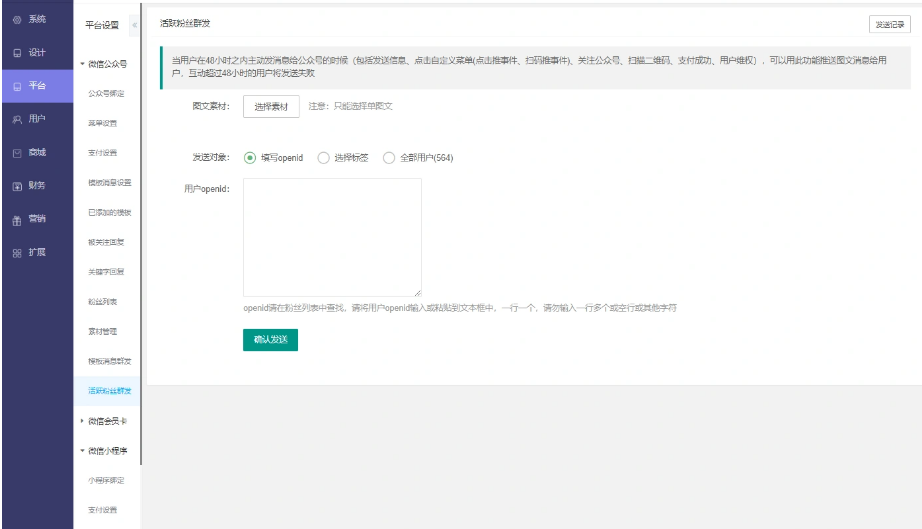Go to 商城 shop icon
Viewport: 922px width, 529px height.
coord(16,153)
